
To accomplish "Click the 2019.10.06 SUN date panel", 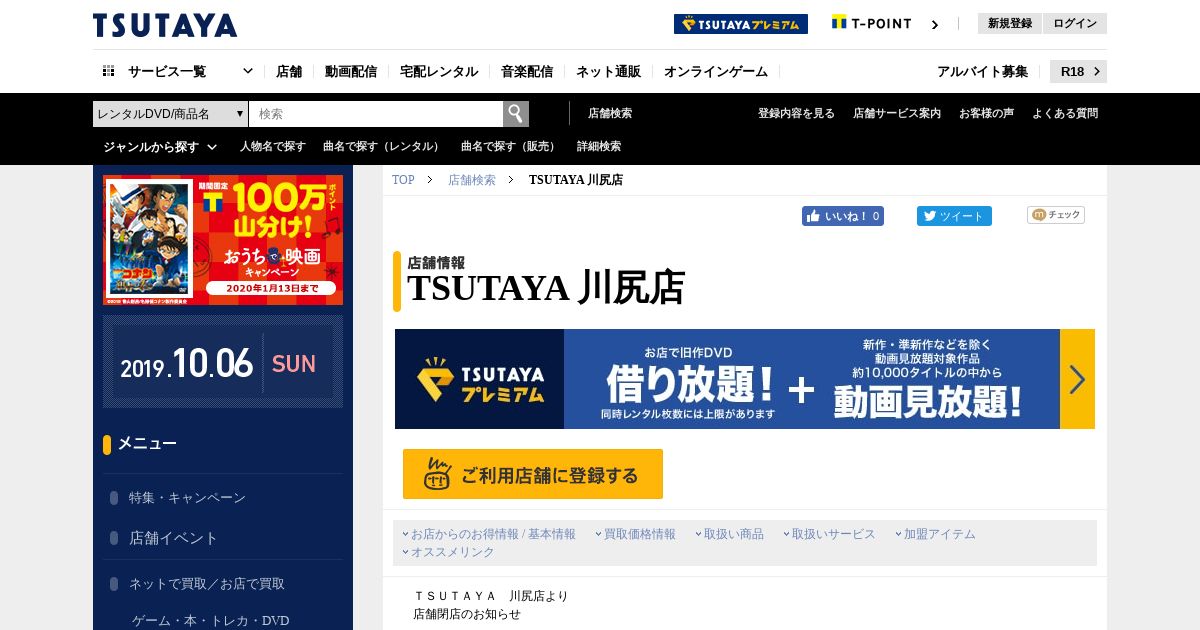I will 223,362.
